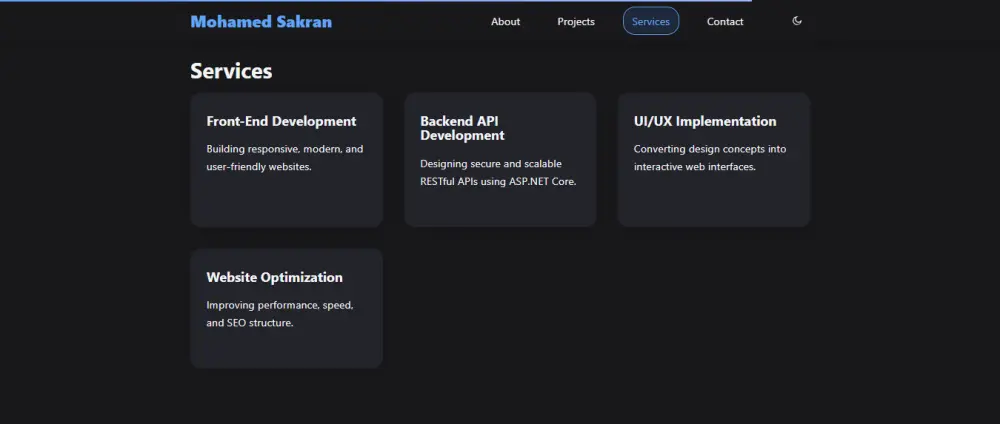The height and width of the screenshot is (424, 1000).
Task: Click the "user-friendly websites." text line
Action: click(x=259, y=167)
